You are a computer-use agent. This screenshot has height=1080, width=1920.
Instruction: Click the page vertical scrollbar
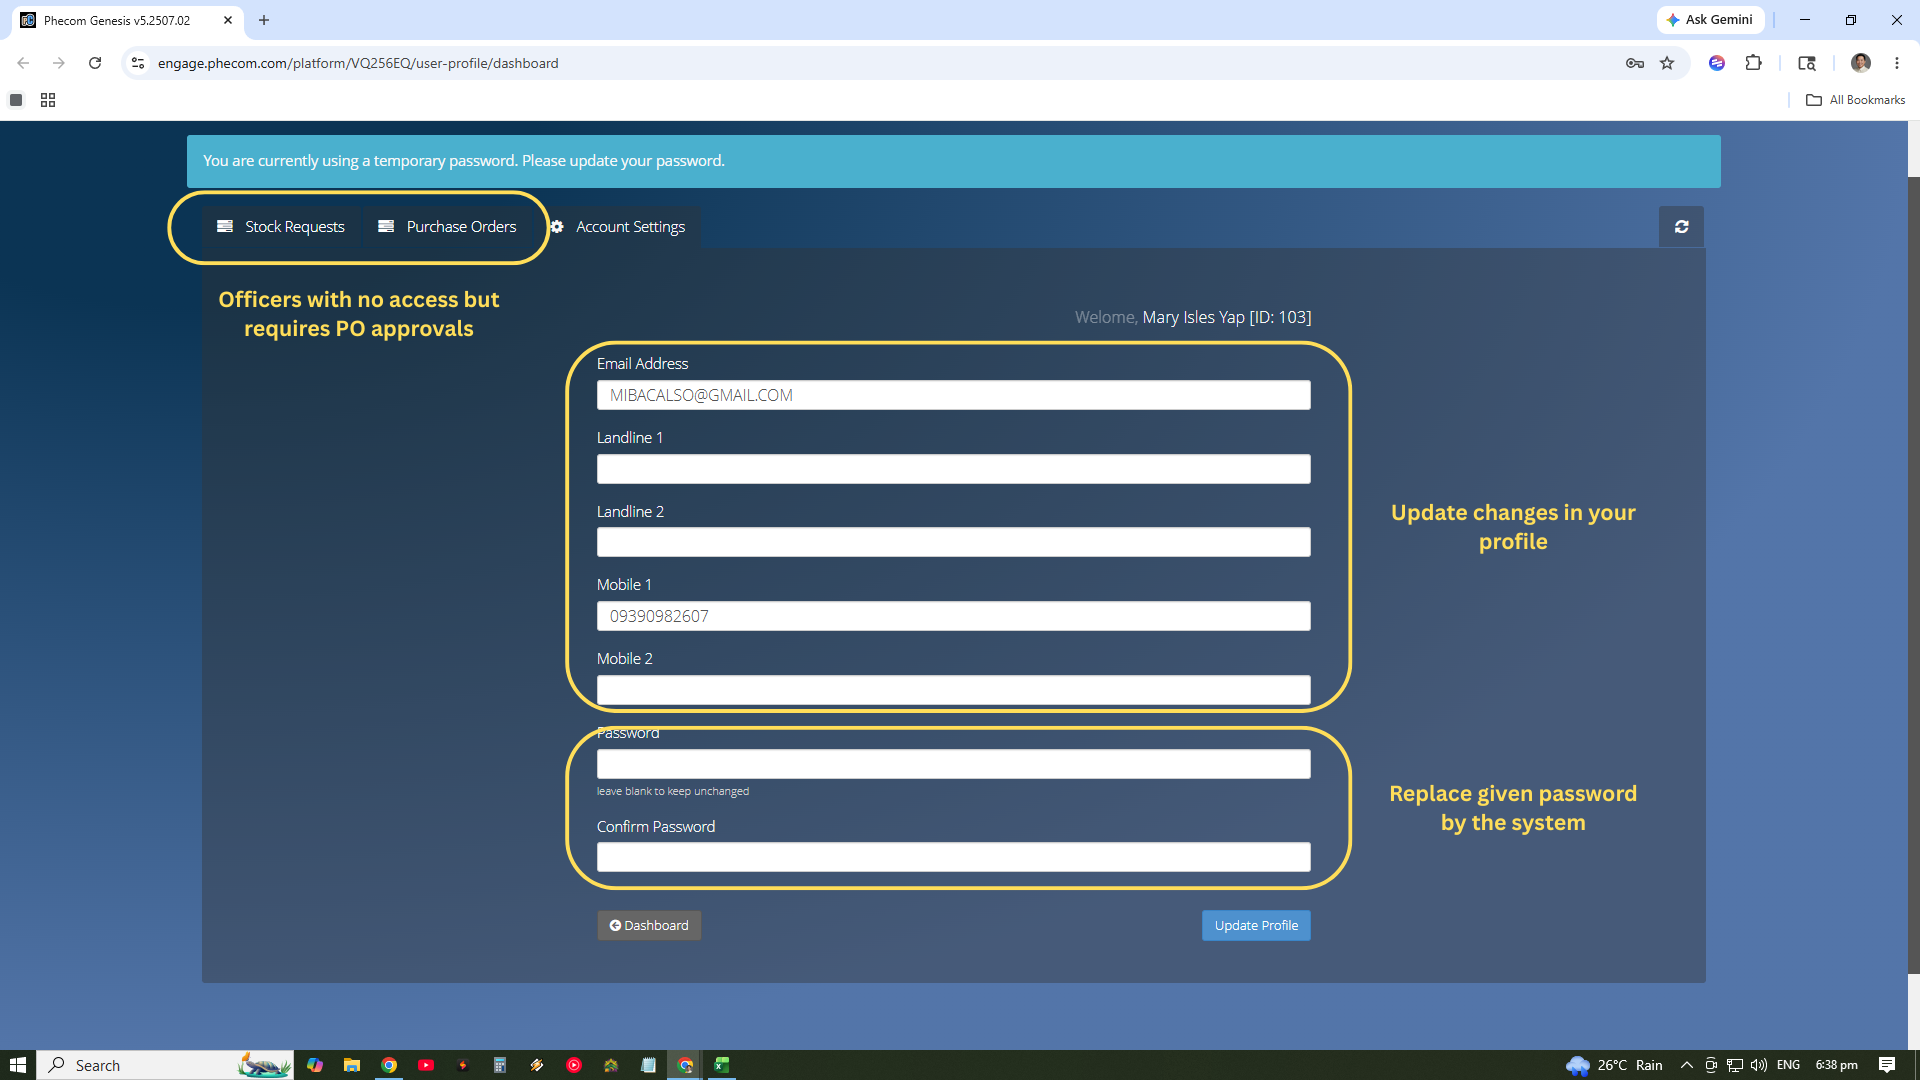pyautogui.click(x=1913, y=575)
